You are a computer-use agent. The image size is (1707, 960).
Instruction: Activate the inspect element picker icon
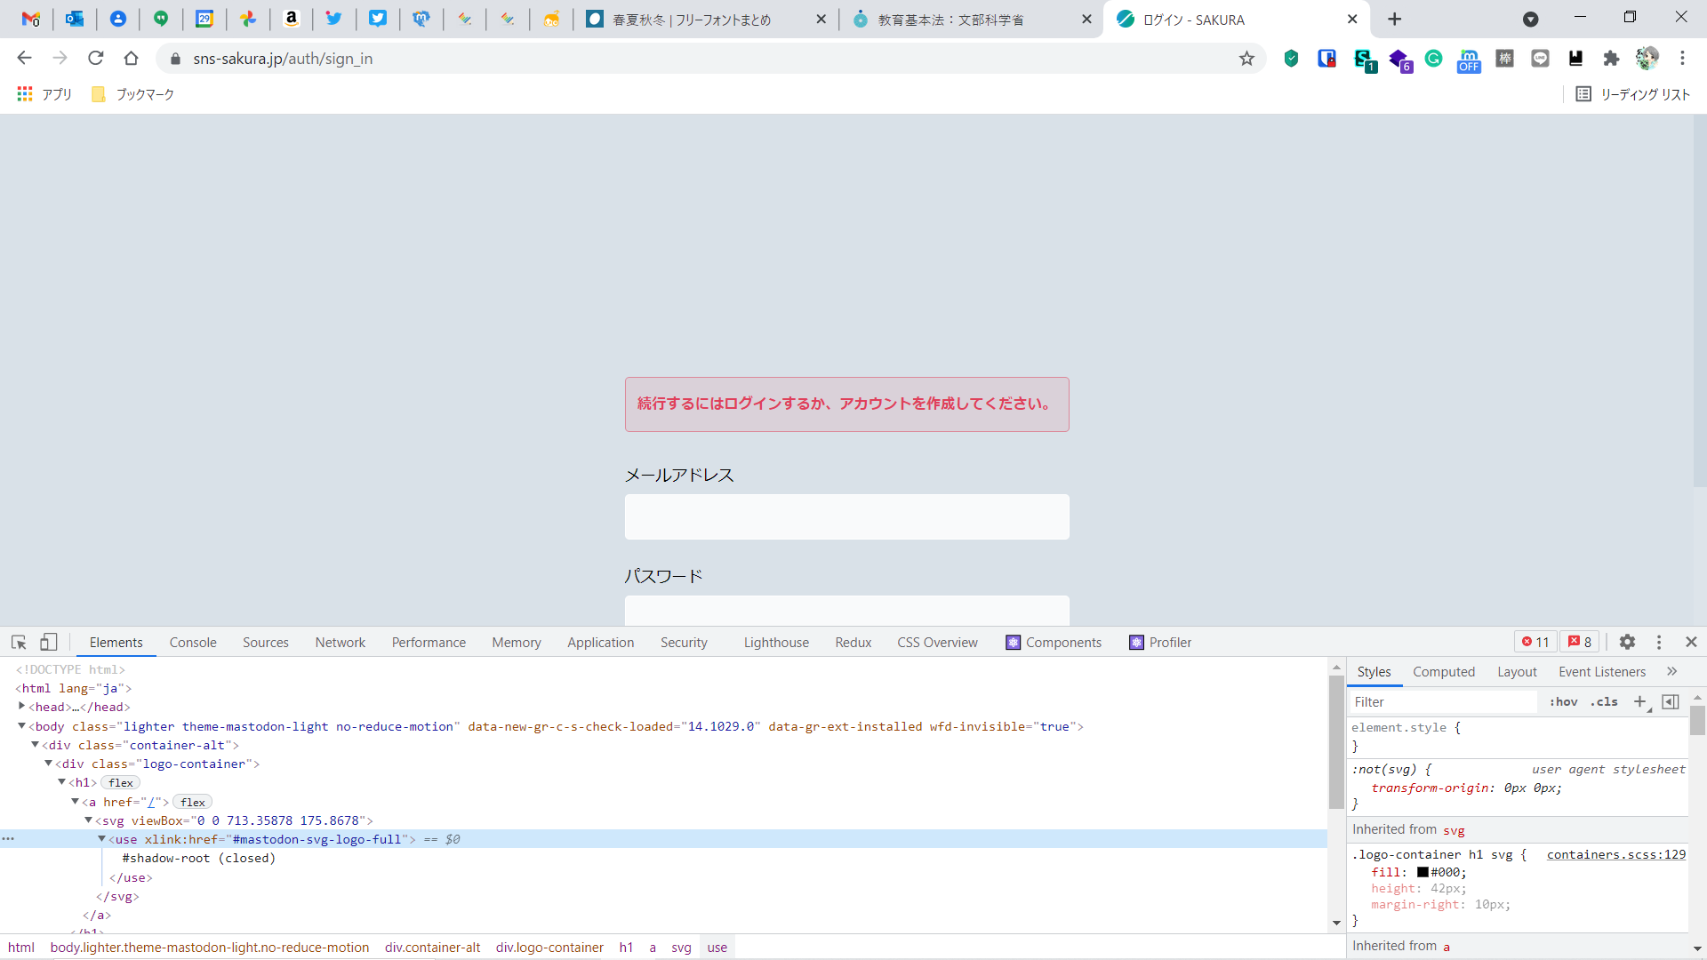coord(19,642)
